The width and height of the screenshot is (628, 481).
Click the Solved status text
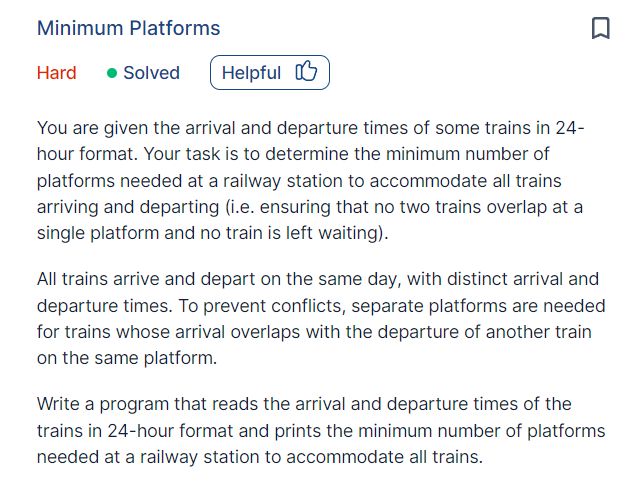(x=151, y=73)
